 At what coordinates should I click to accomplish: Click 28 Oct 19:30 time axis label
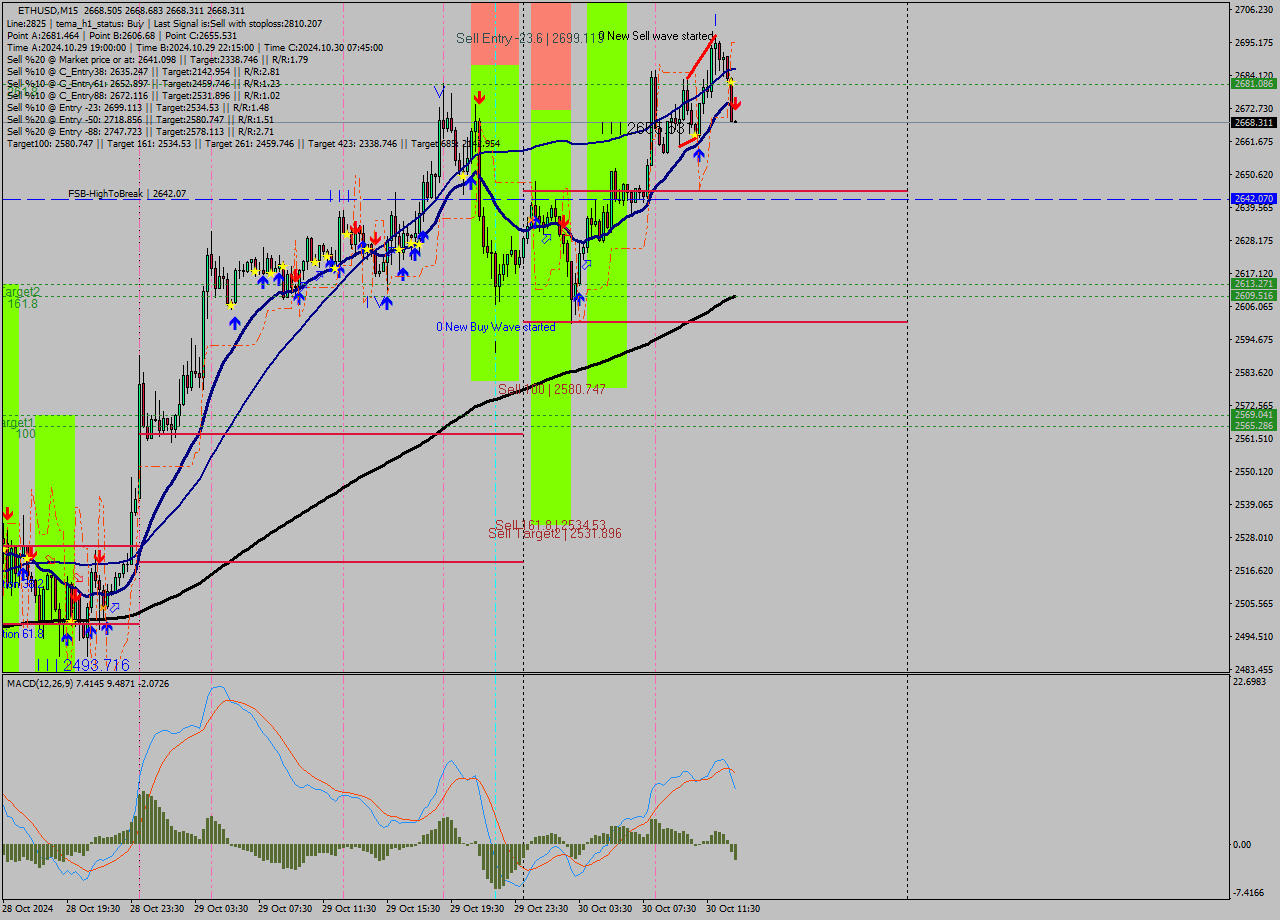click(x=93, y=909)
